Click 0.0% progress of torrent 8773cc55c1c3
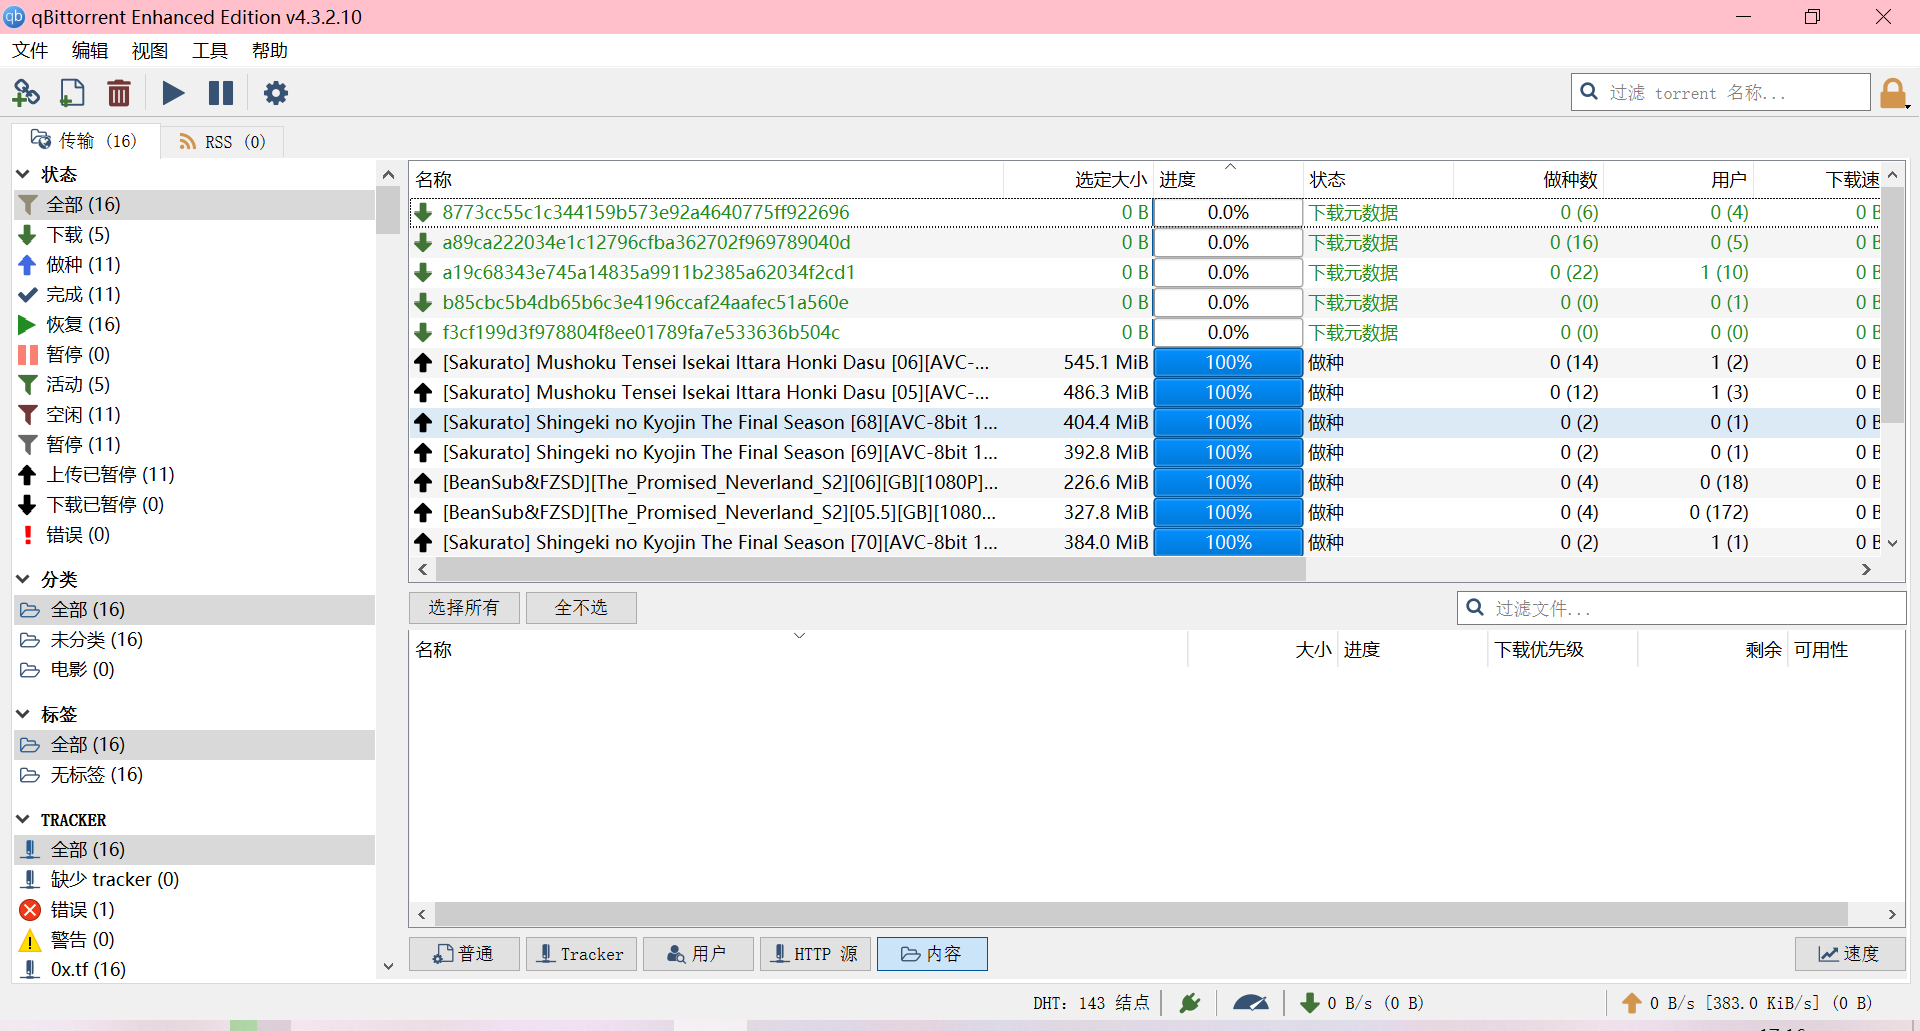The height and width of the screenshot is (1031, 1920). [x=1228, y=213]
